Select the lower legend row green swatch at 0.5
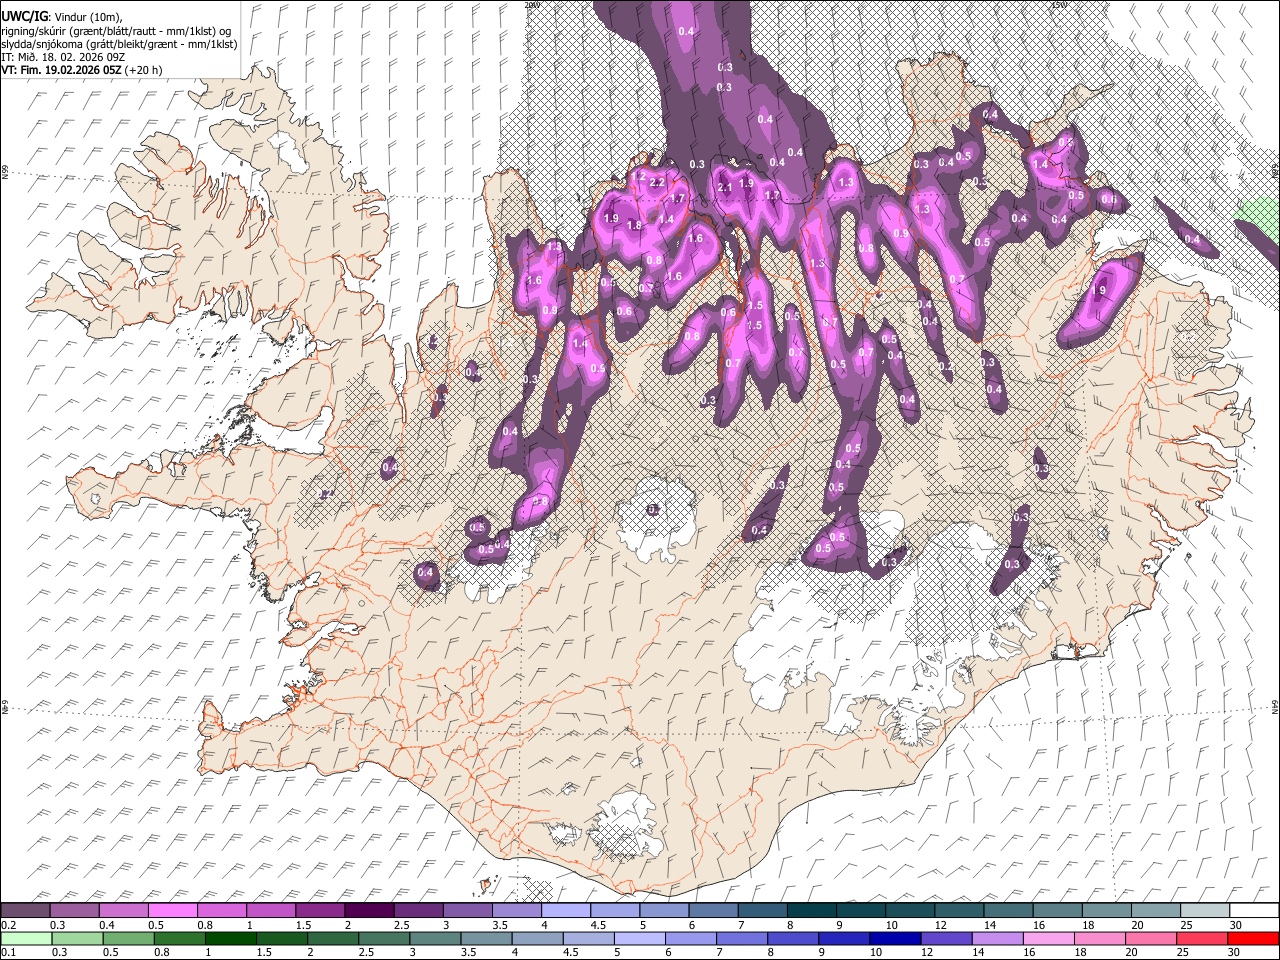Image resolution: width=1280 pixels, height=960 pixels. [129, 938]
